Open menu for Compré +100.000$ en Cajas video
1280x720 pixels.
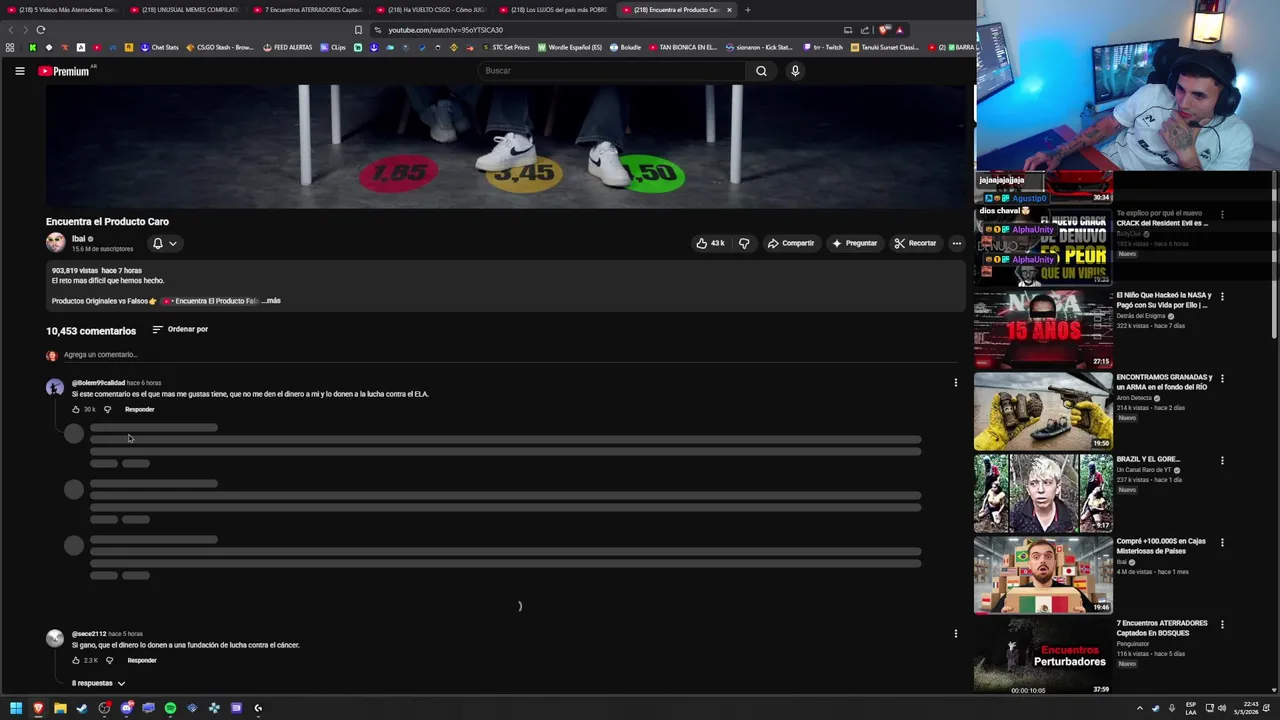point(1222,543)
